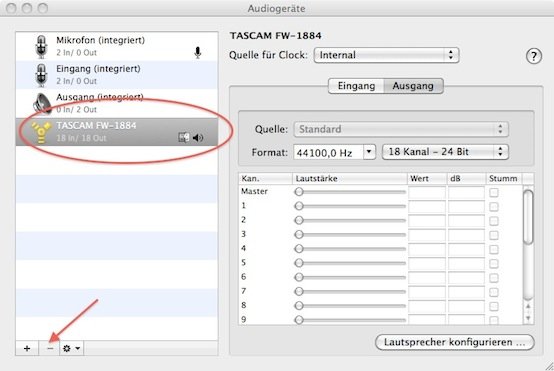Screen dimensions: 554x371
Task: Select Eingang (integriert) device
Action: [x=117, y=75]
